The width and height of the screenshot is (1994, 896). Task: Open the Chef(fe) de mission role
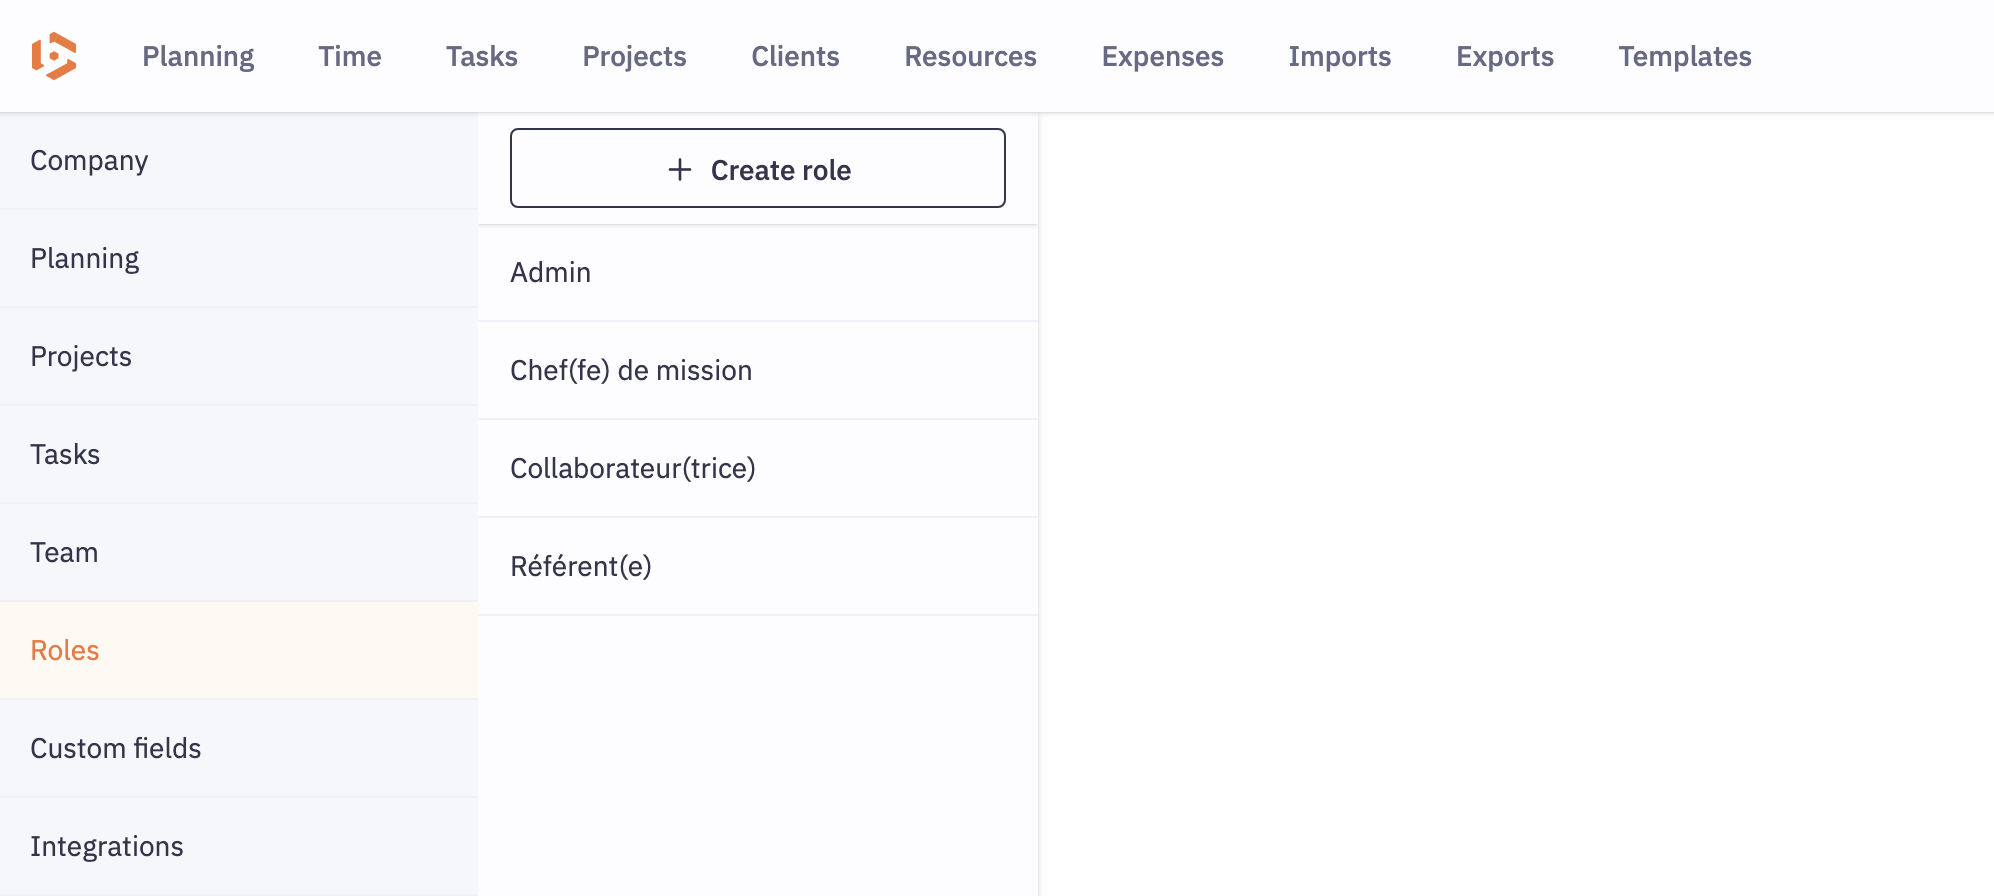click(631, 371)
